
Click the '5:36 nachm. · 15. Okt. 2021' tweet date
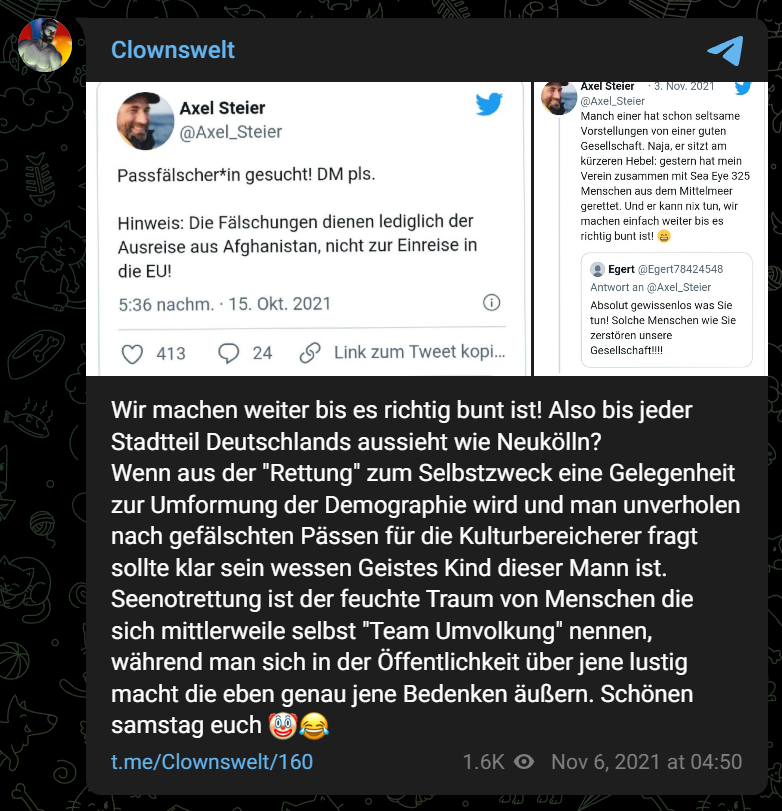tap(224, 304)
